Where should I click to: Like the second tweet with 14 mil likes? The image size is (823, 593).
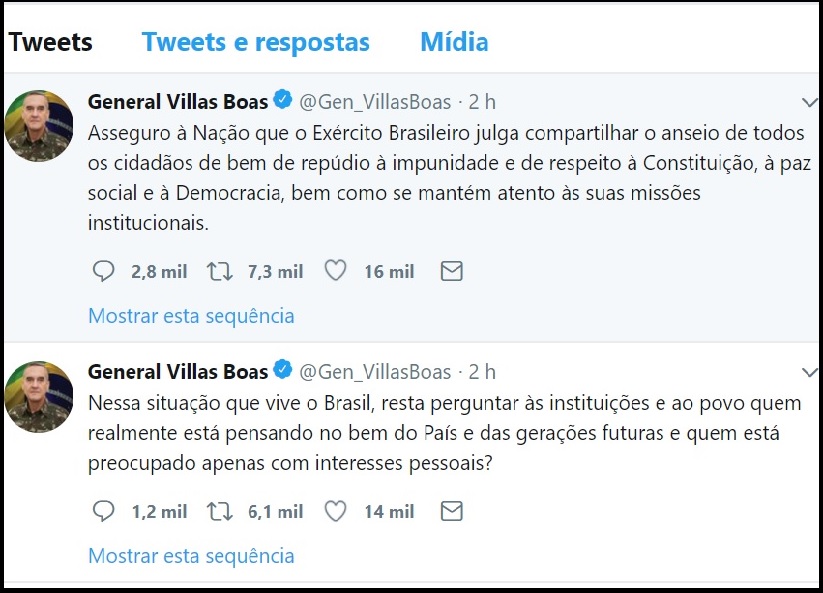tap(336, 512)
